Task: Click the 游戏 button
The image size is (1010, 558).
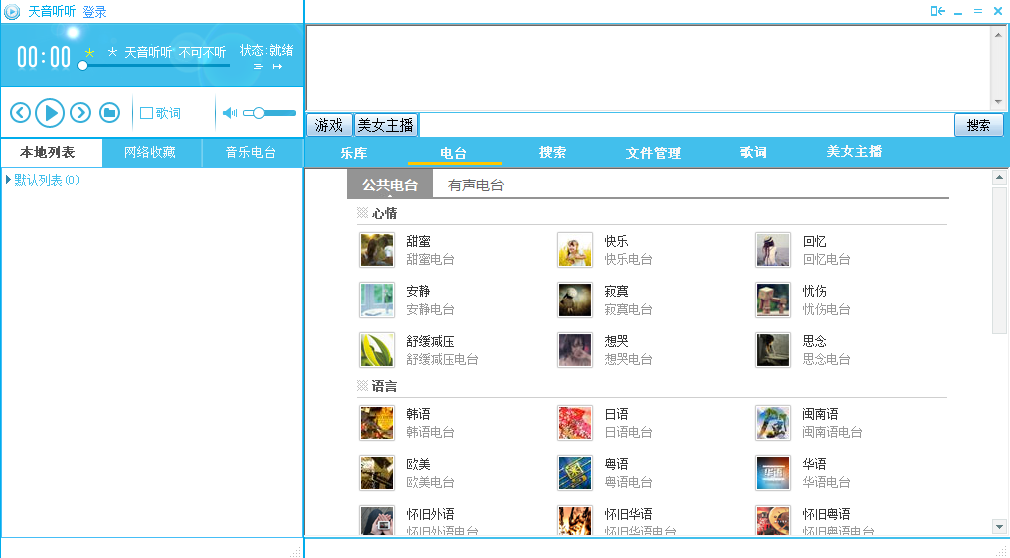Action: [x=329, y=125]
